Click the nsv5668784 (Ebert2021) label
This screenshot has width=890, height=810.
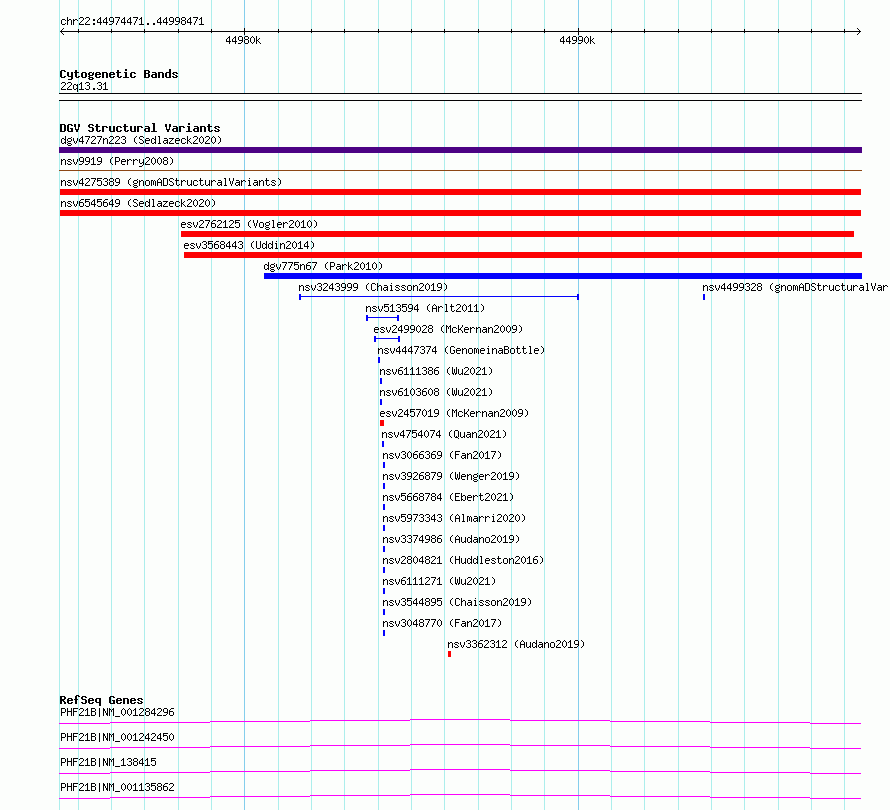448,497
